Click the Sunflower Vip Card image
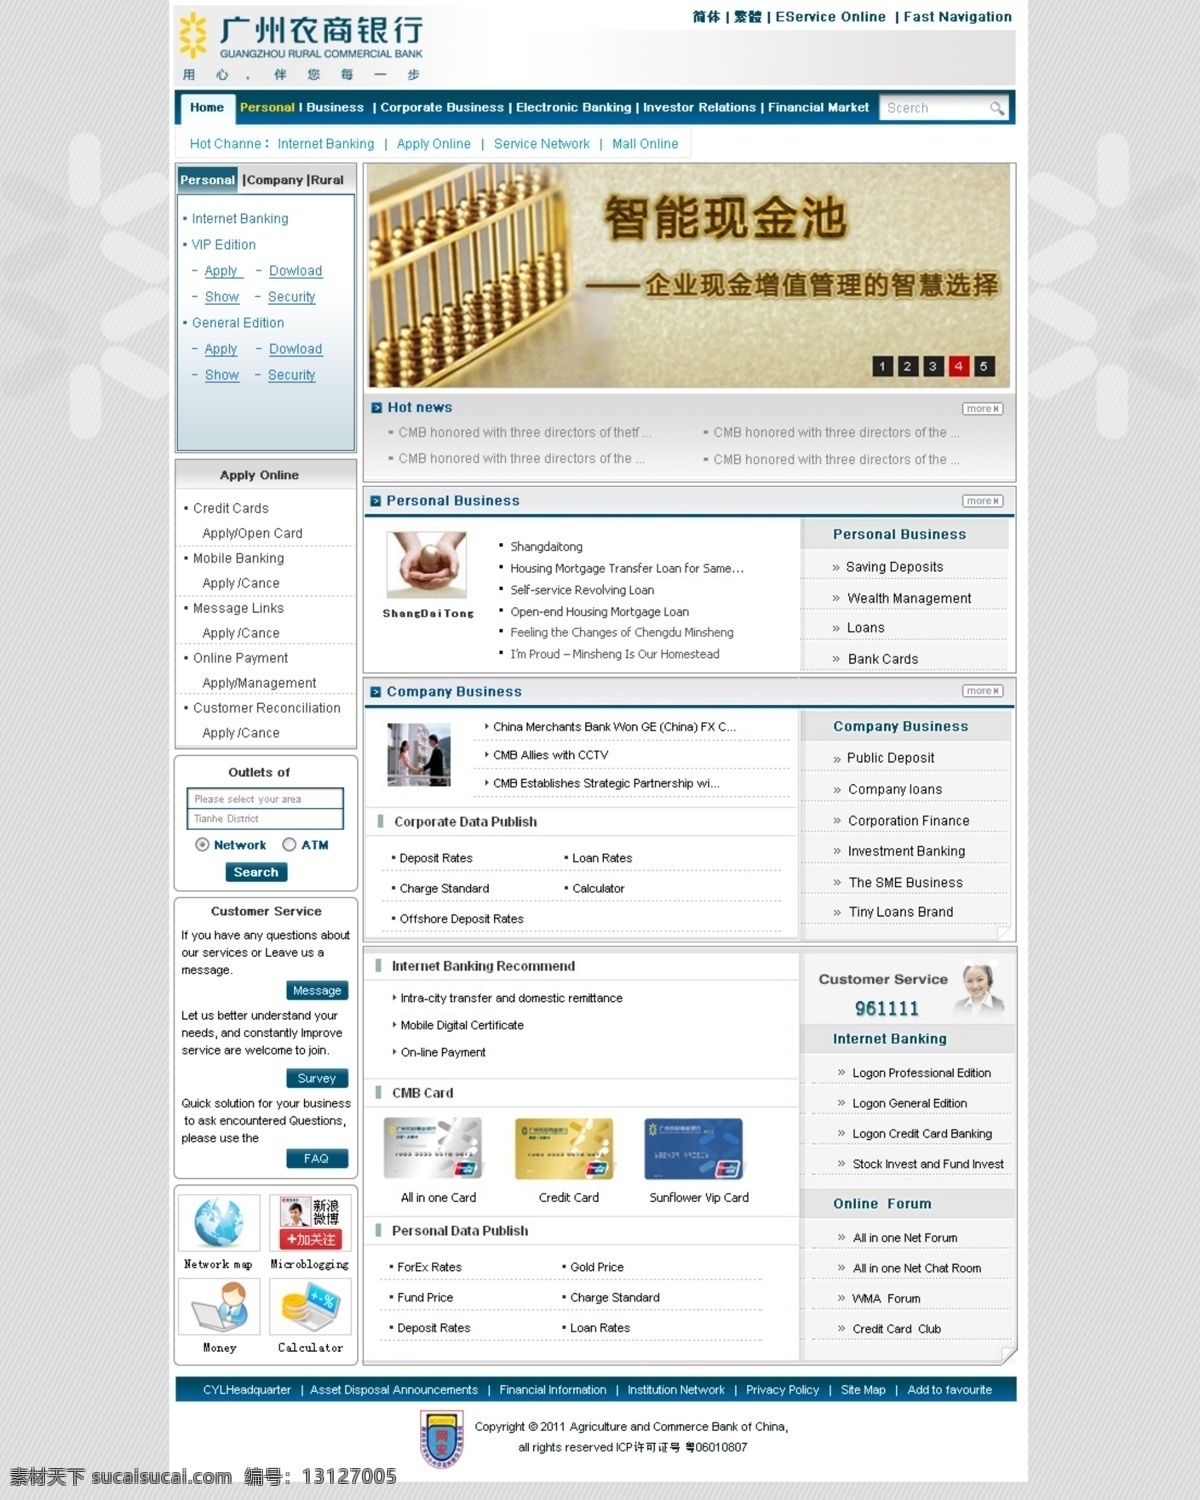The height and width of the screenshot is (1500, 1200). tap(694, 1148)
